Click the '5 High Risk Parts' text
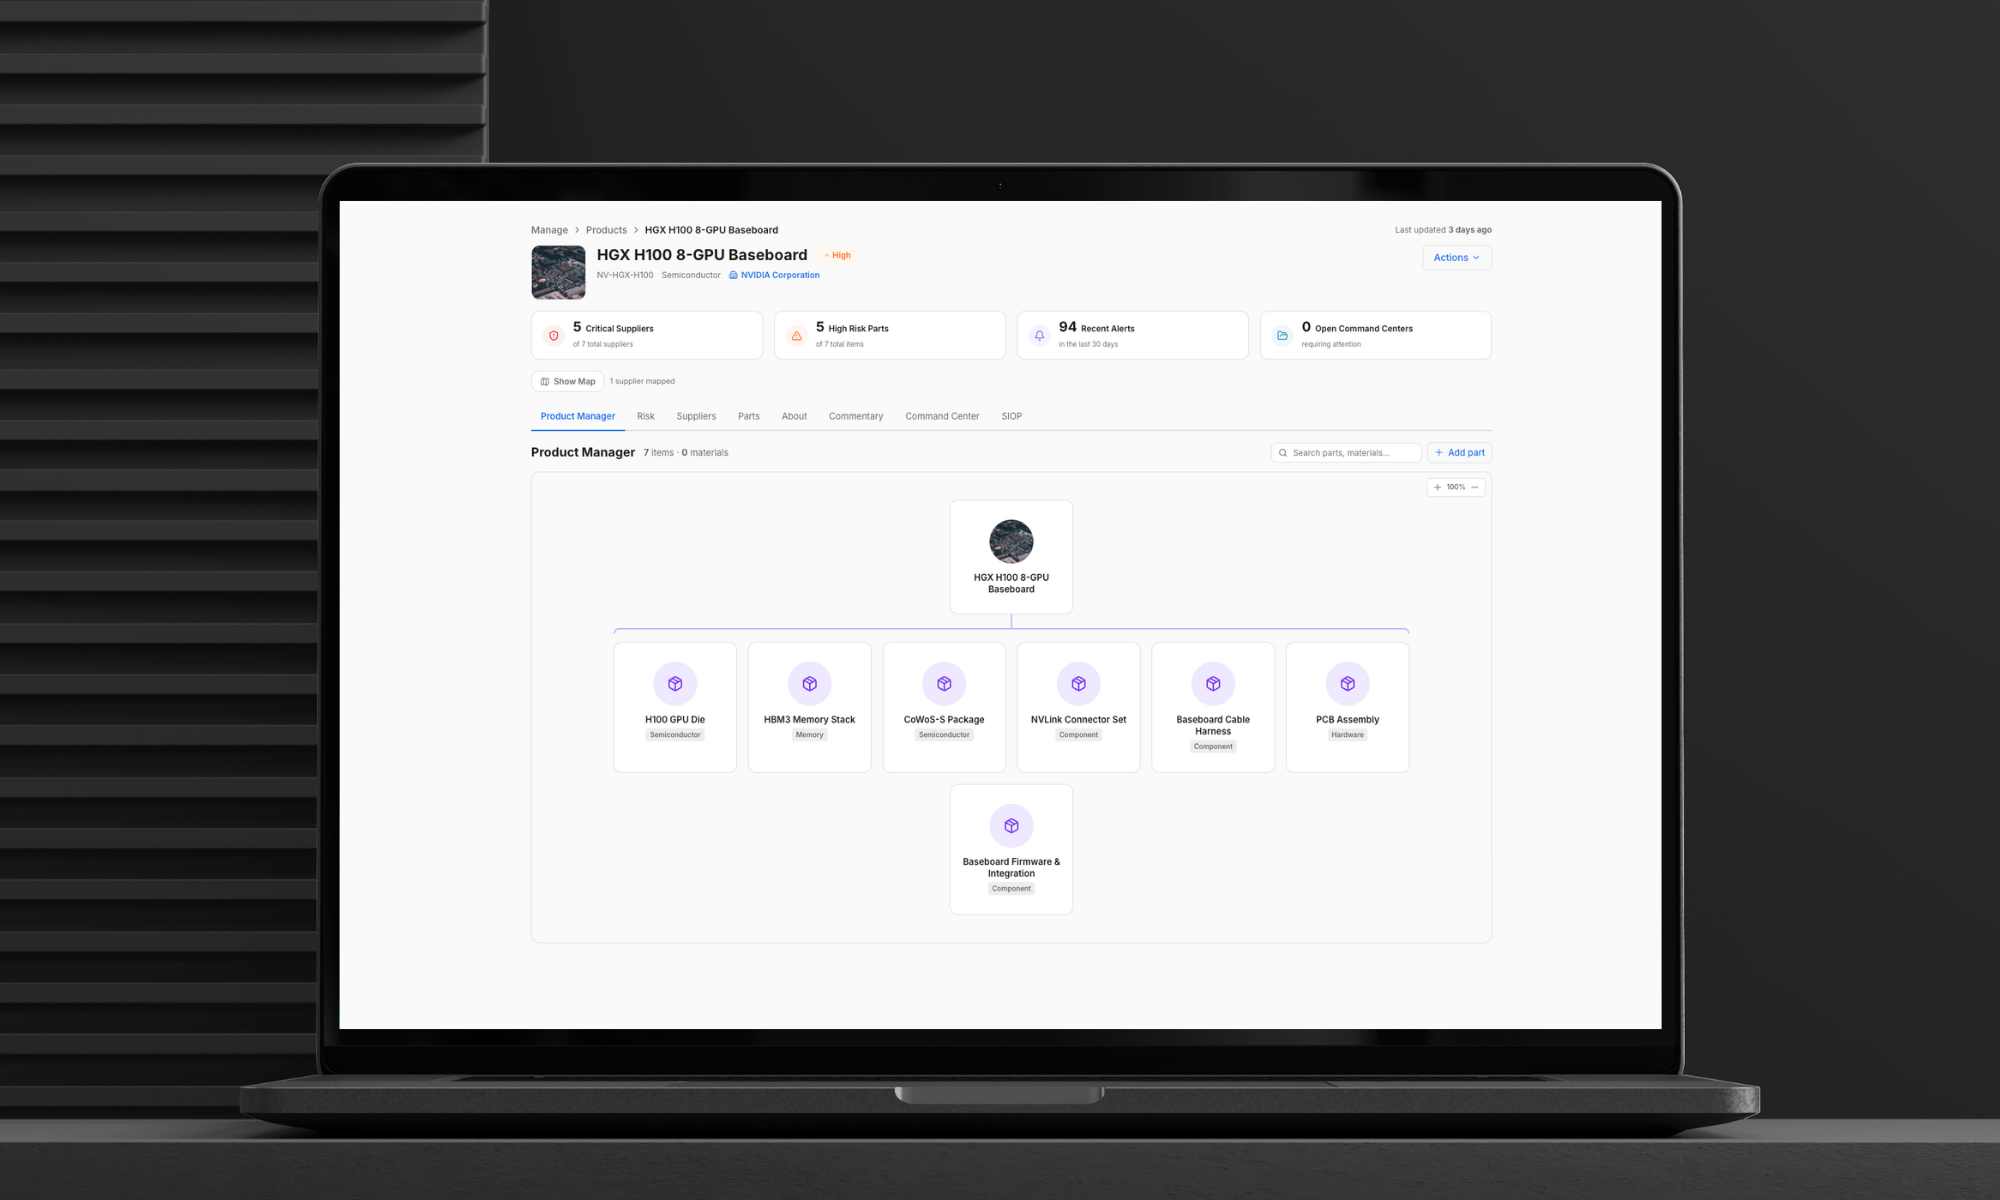Screen dimensions: 2000x1200 [852, 328]
